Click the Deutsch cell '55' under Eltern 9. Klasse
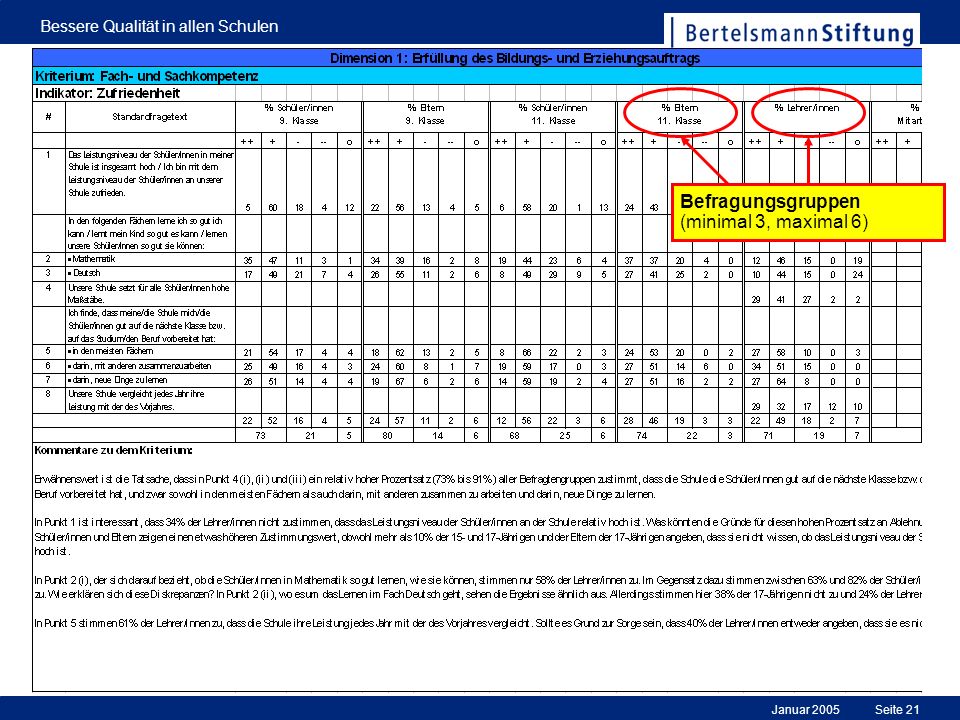The width and height of the screenshot is (960, 720). click(x=400, y=274)
